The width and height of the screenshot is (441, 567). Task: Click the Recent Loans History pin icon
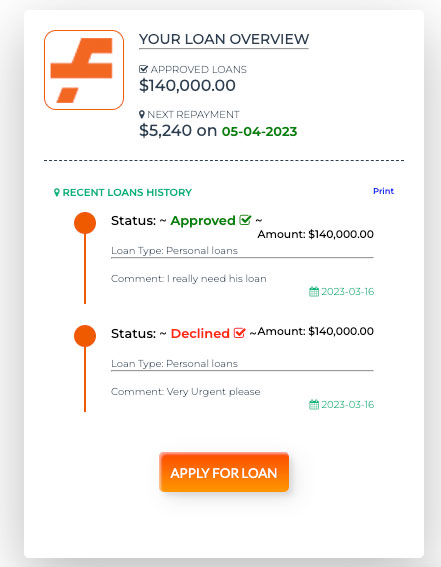pos(56,192)
